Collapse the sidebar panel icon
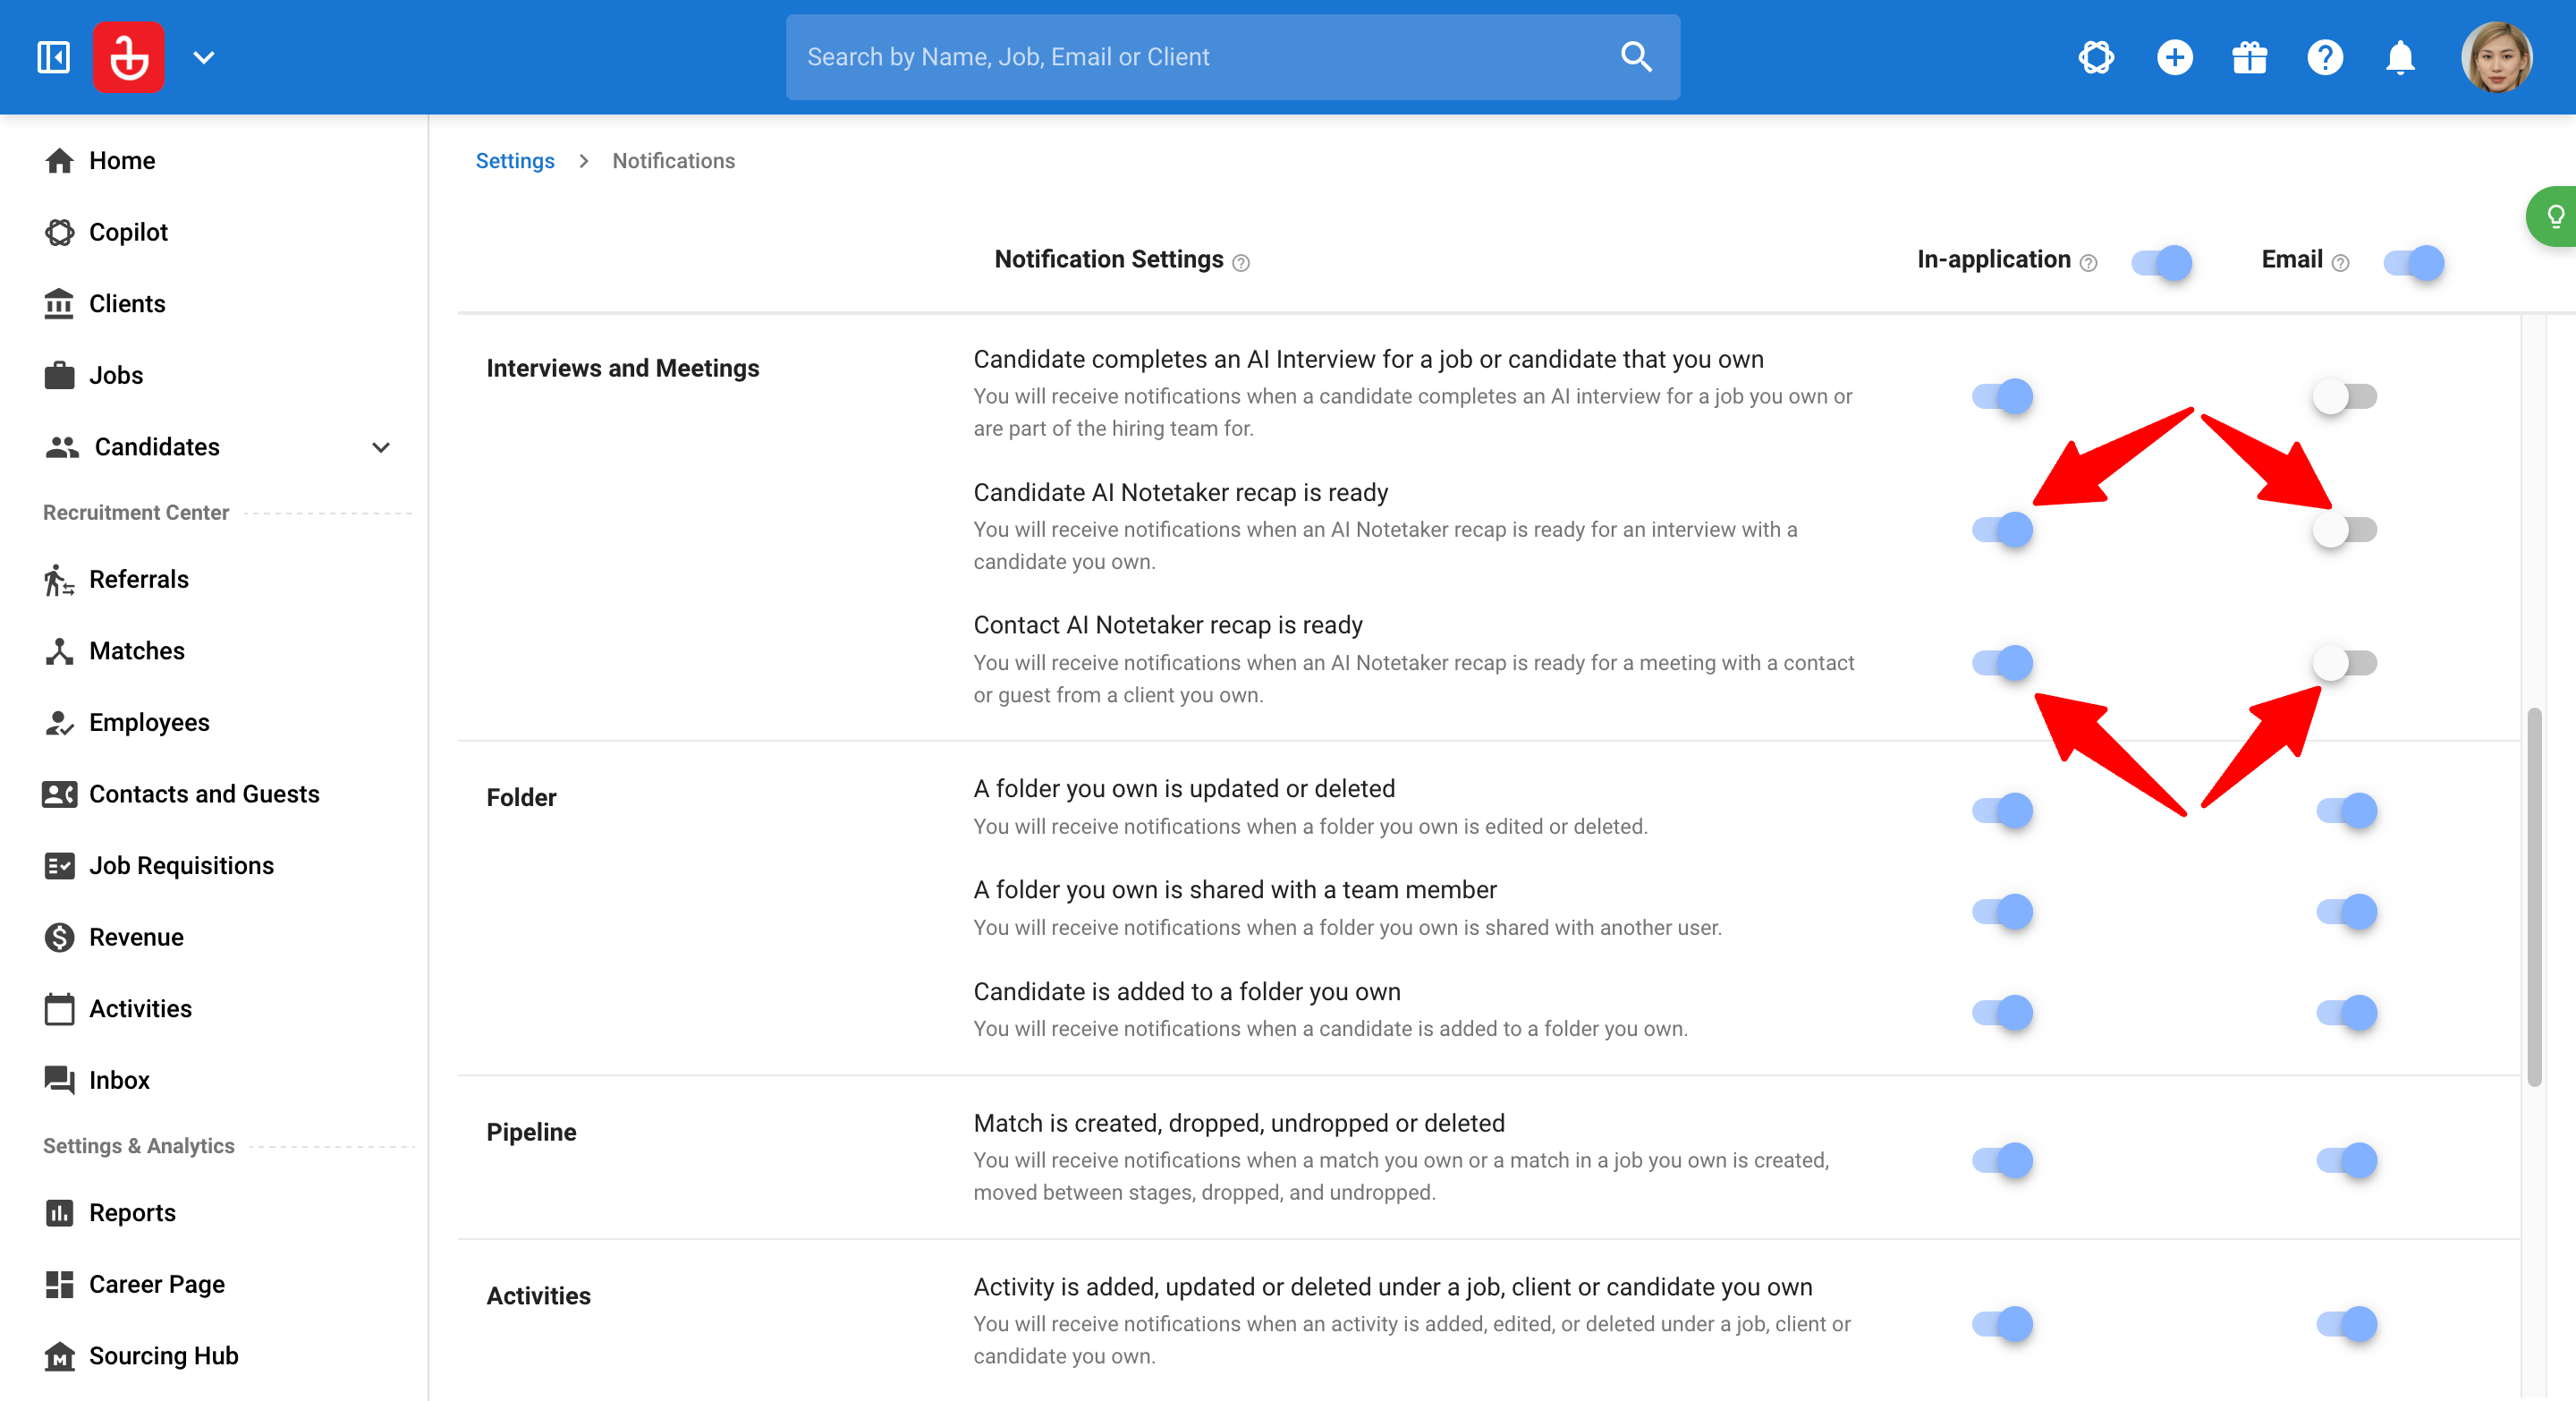2576x1401 pixels. (53, 57)
